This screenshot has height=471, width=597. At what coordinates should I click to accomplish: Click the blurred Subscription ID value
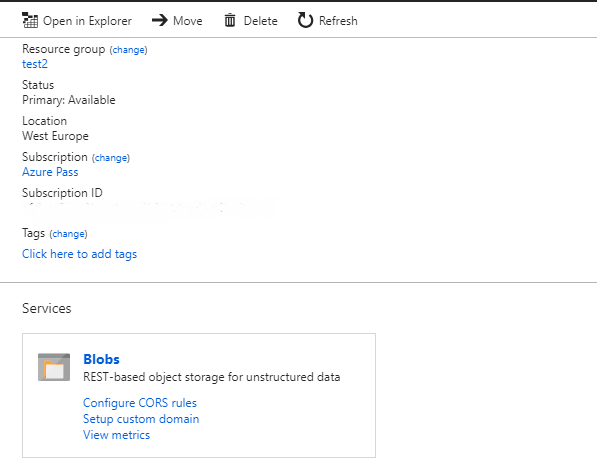pyautogui.click(x=148, y=209)
